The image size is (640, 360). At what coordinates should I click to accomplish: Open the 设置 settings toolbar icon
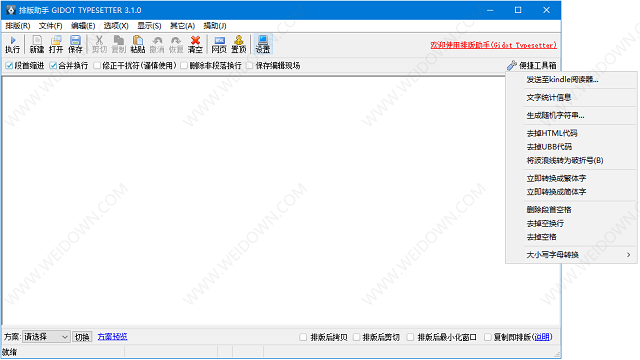[x=262, y=44]
